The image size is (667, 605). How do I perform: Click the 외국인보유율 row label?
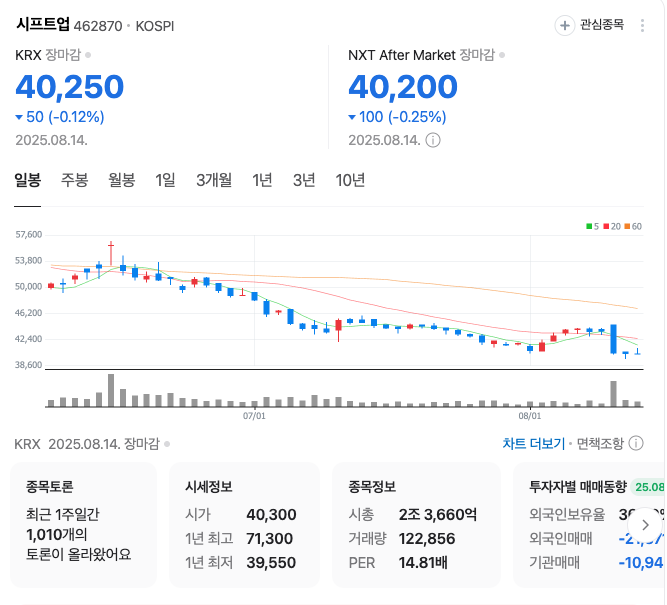click(x=567, y=515)
